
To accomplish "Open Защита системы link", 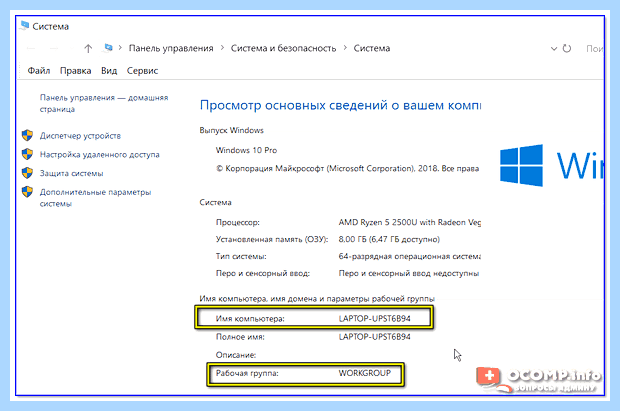I will (x=71, y=173).
